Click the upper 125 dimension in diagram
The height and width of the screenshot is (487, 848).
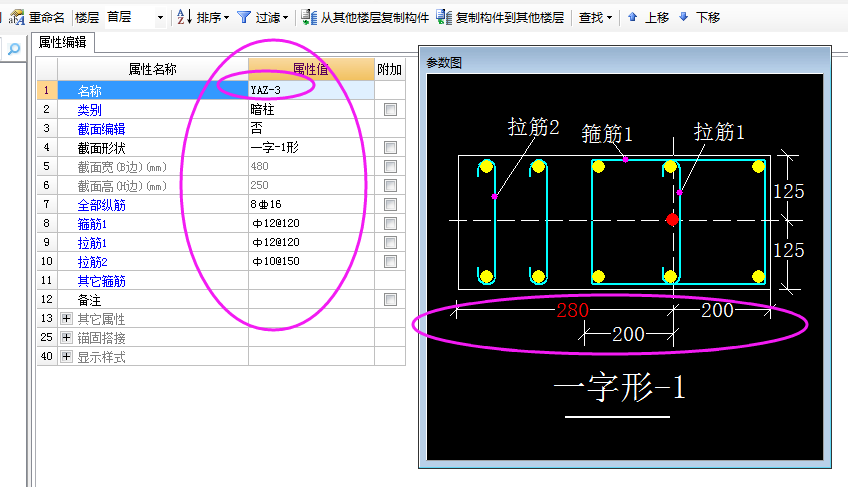coord(789,191)
